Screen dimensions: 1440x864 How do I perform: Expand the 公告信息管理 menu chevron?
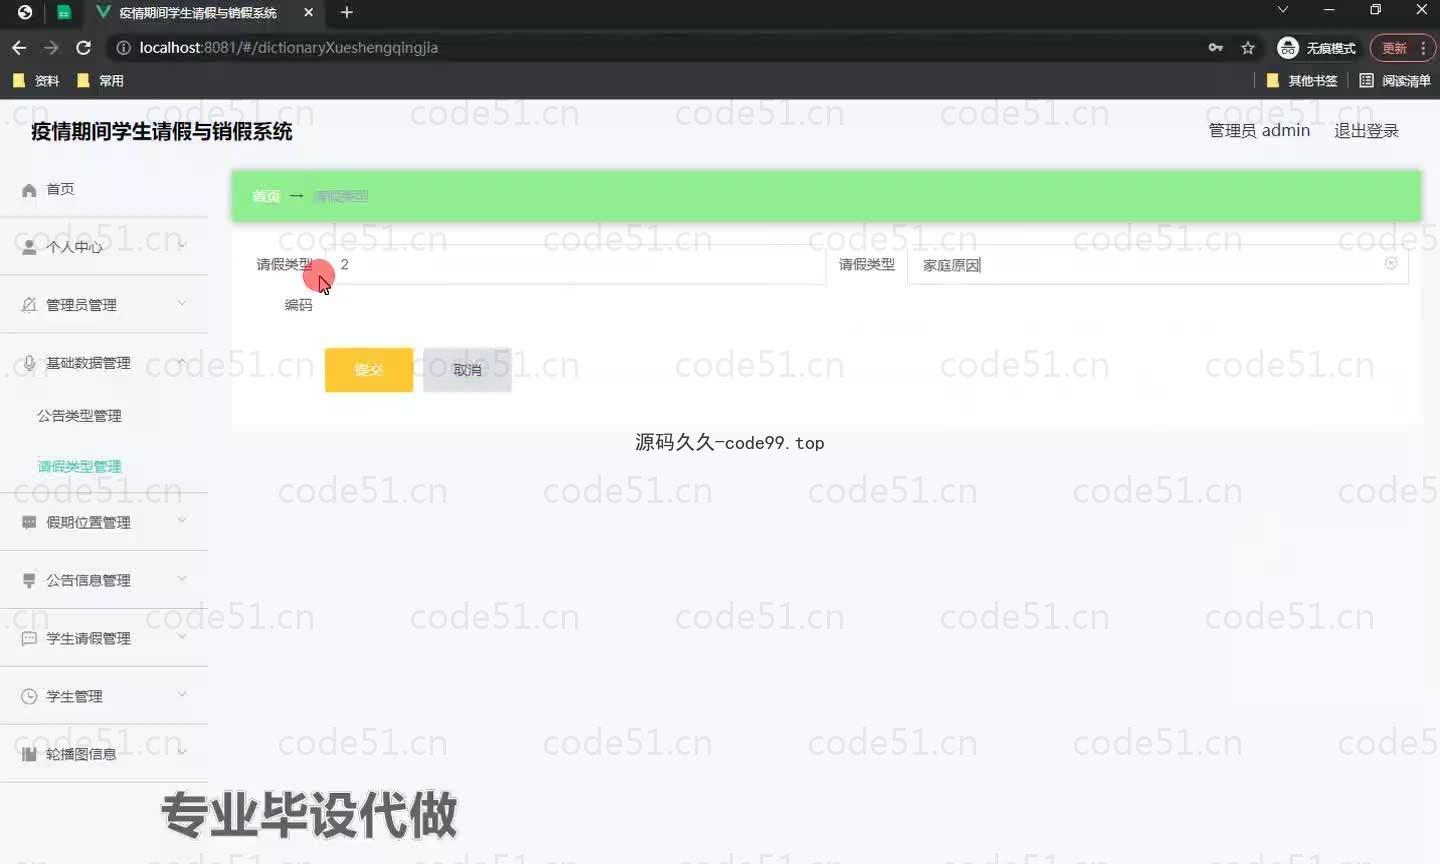[x=182, y=578]
